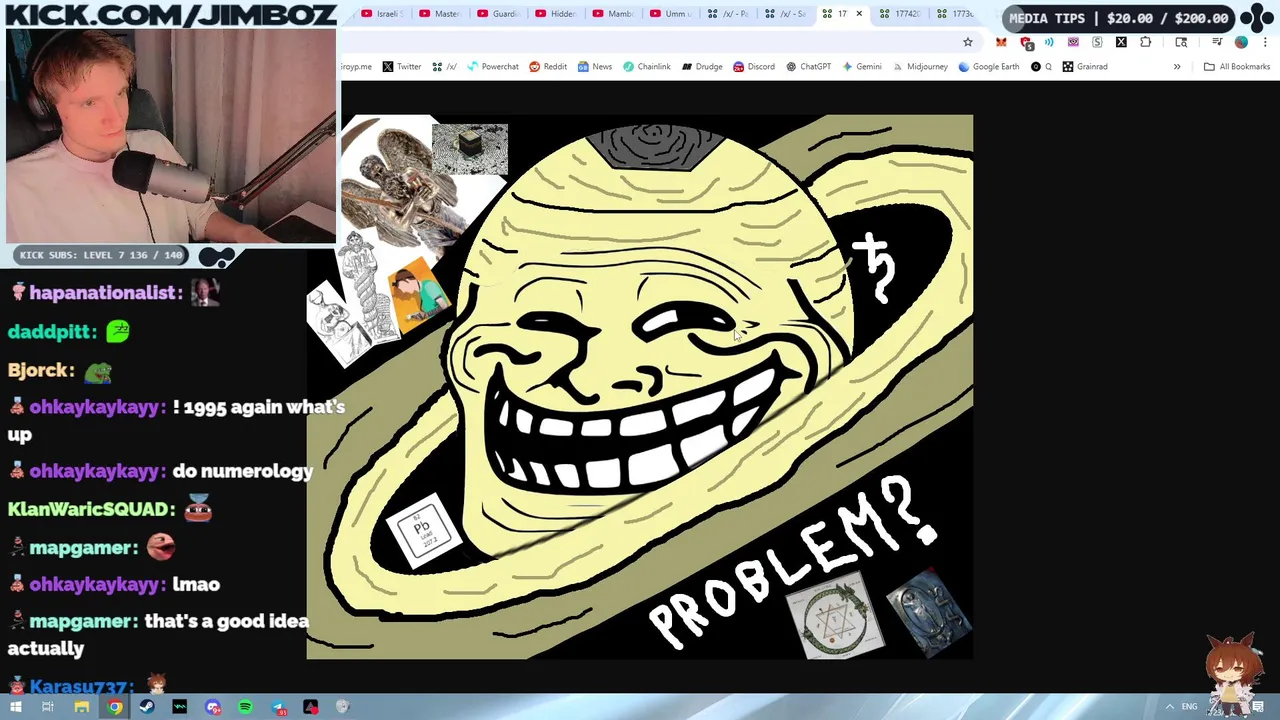
Task: Open the black triangle-logo taskbar app
Action: (311, 707)
